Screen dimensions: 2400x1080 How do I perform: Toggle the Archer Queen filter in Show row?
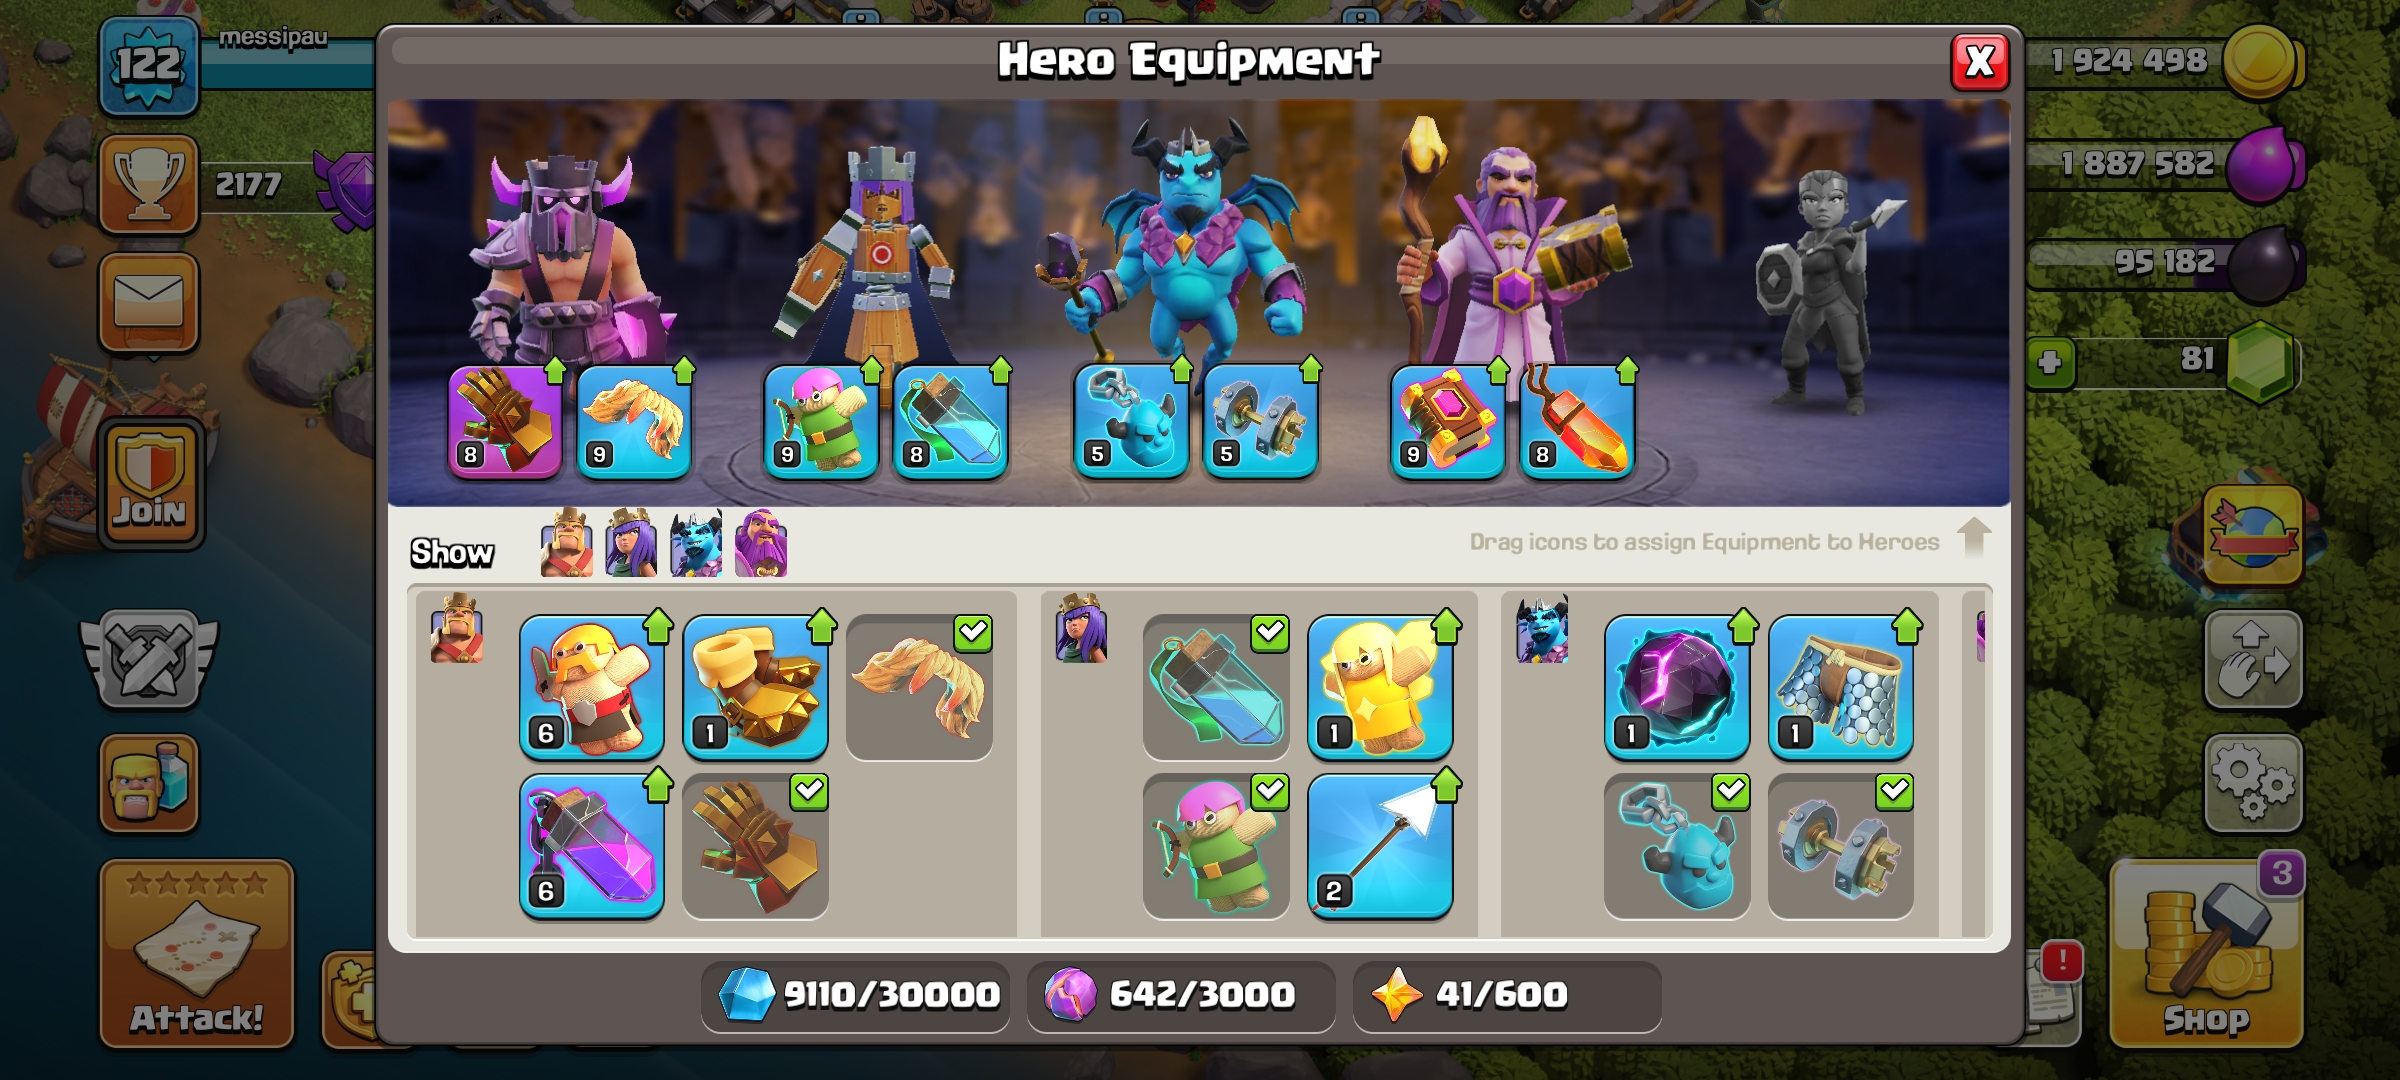pos(631,544)
